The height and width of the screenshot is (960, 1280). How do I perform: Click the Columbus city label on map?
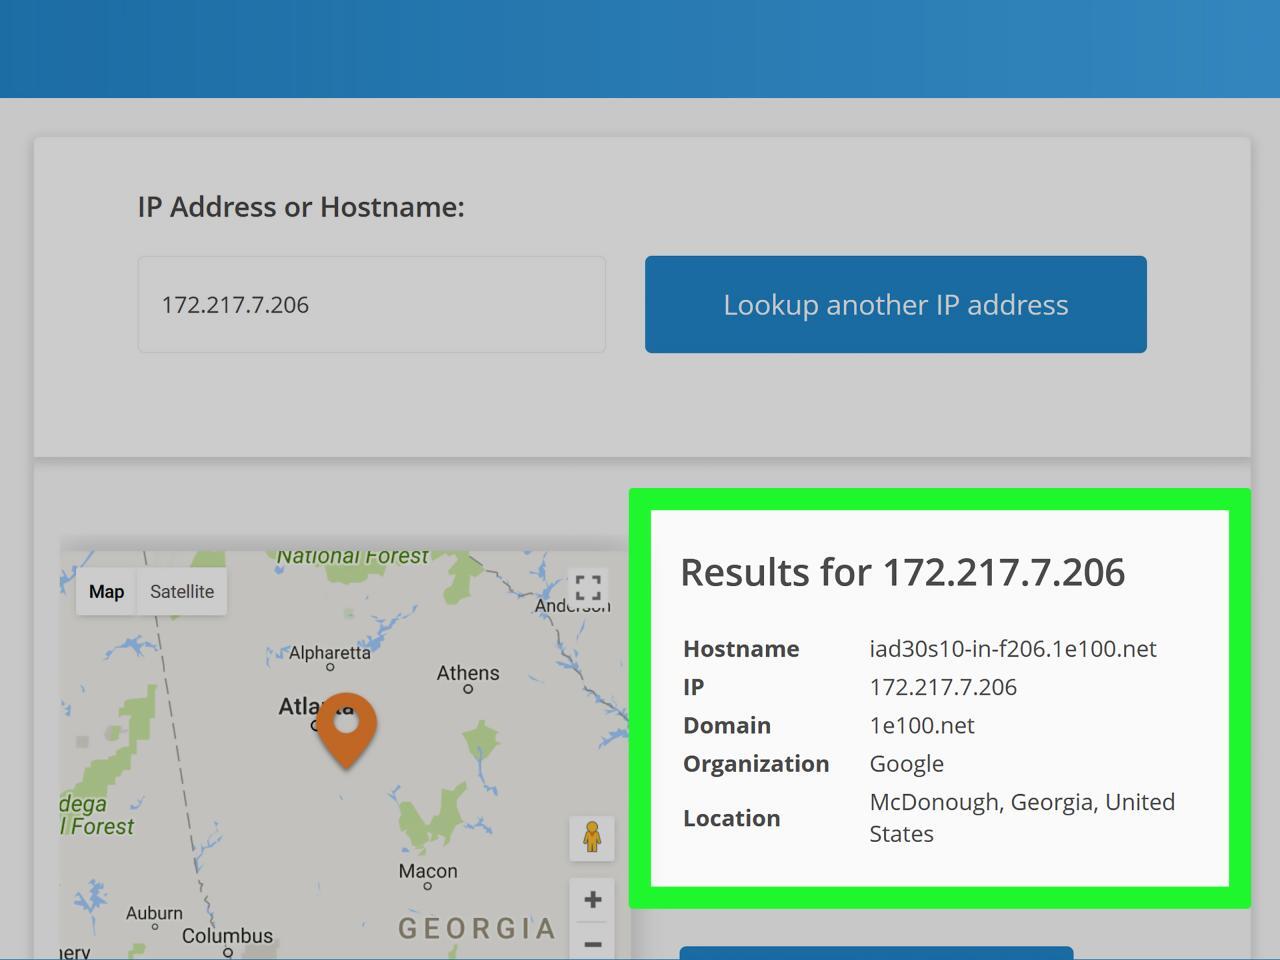[x=227, y=936]
